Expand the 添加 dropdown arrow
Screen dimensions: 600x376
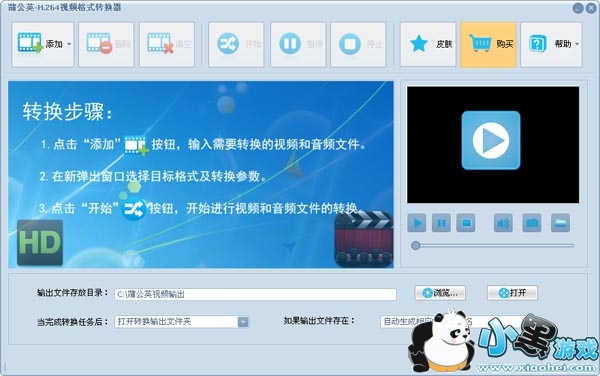pos(69,44)
